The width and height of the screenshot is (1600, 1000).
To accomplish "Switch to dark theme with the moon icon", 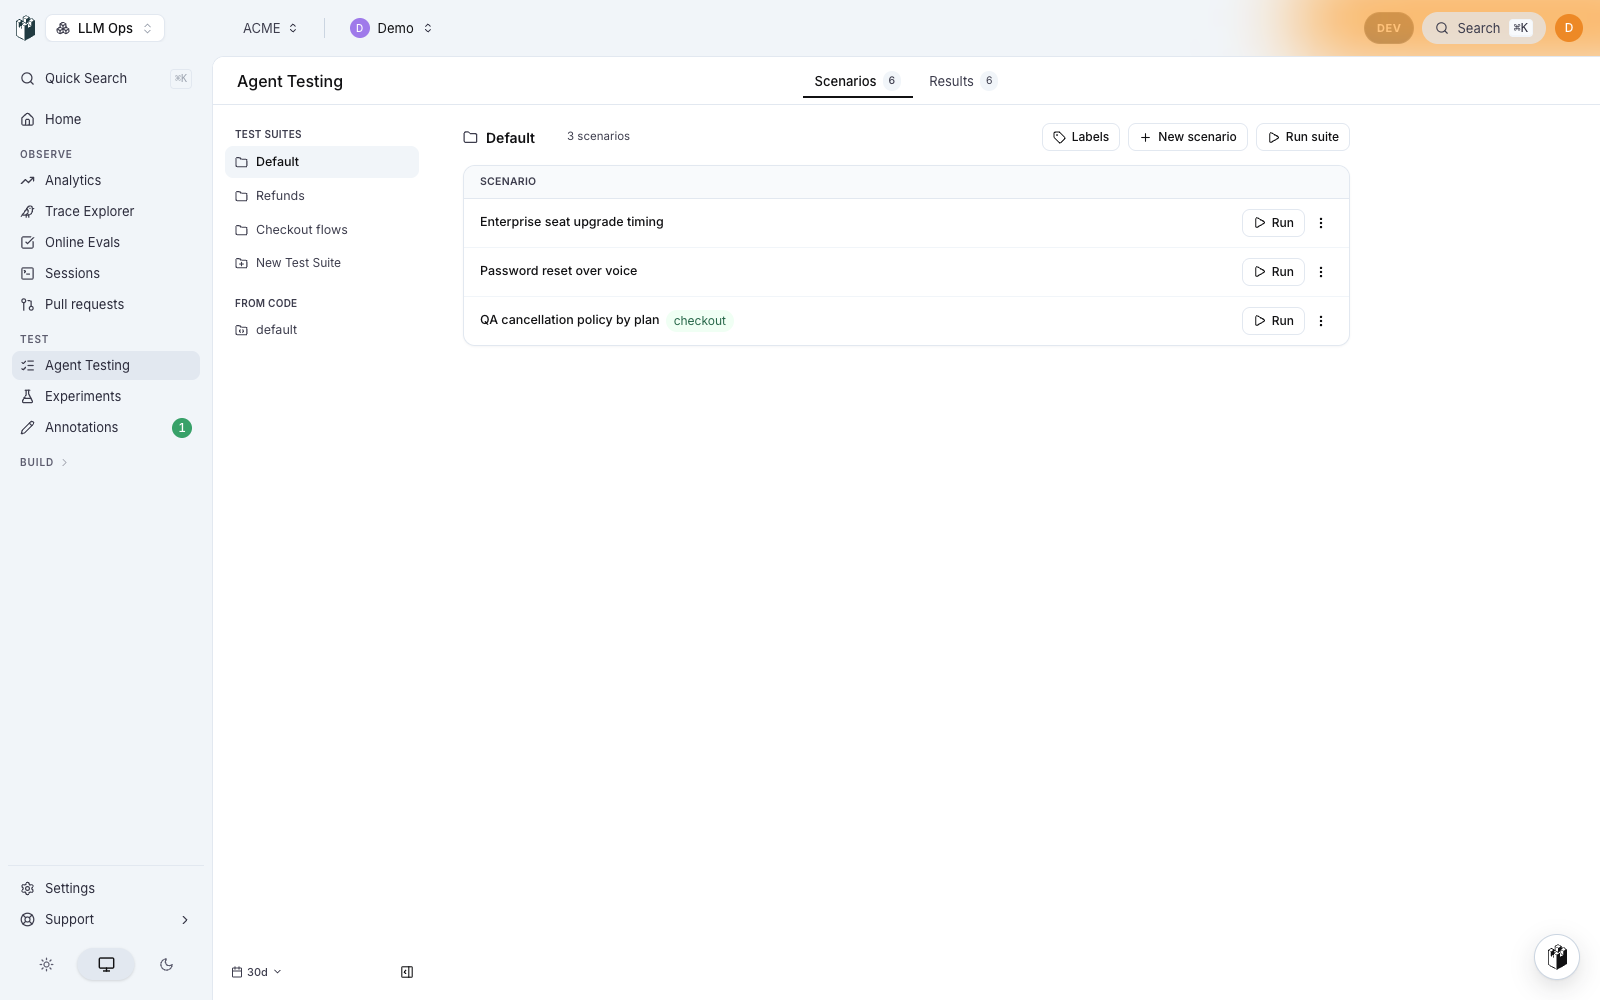I will tap(166, 965).
